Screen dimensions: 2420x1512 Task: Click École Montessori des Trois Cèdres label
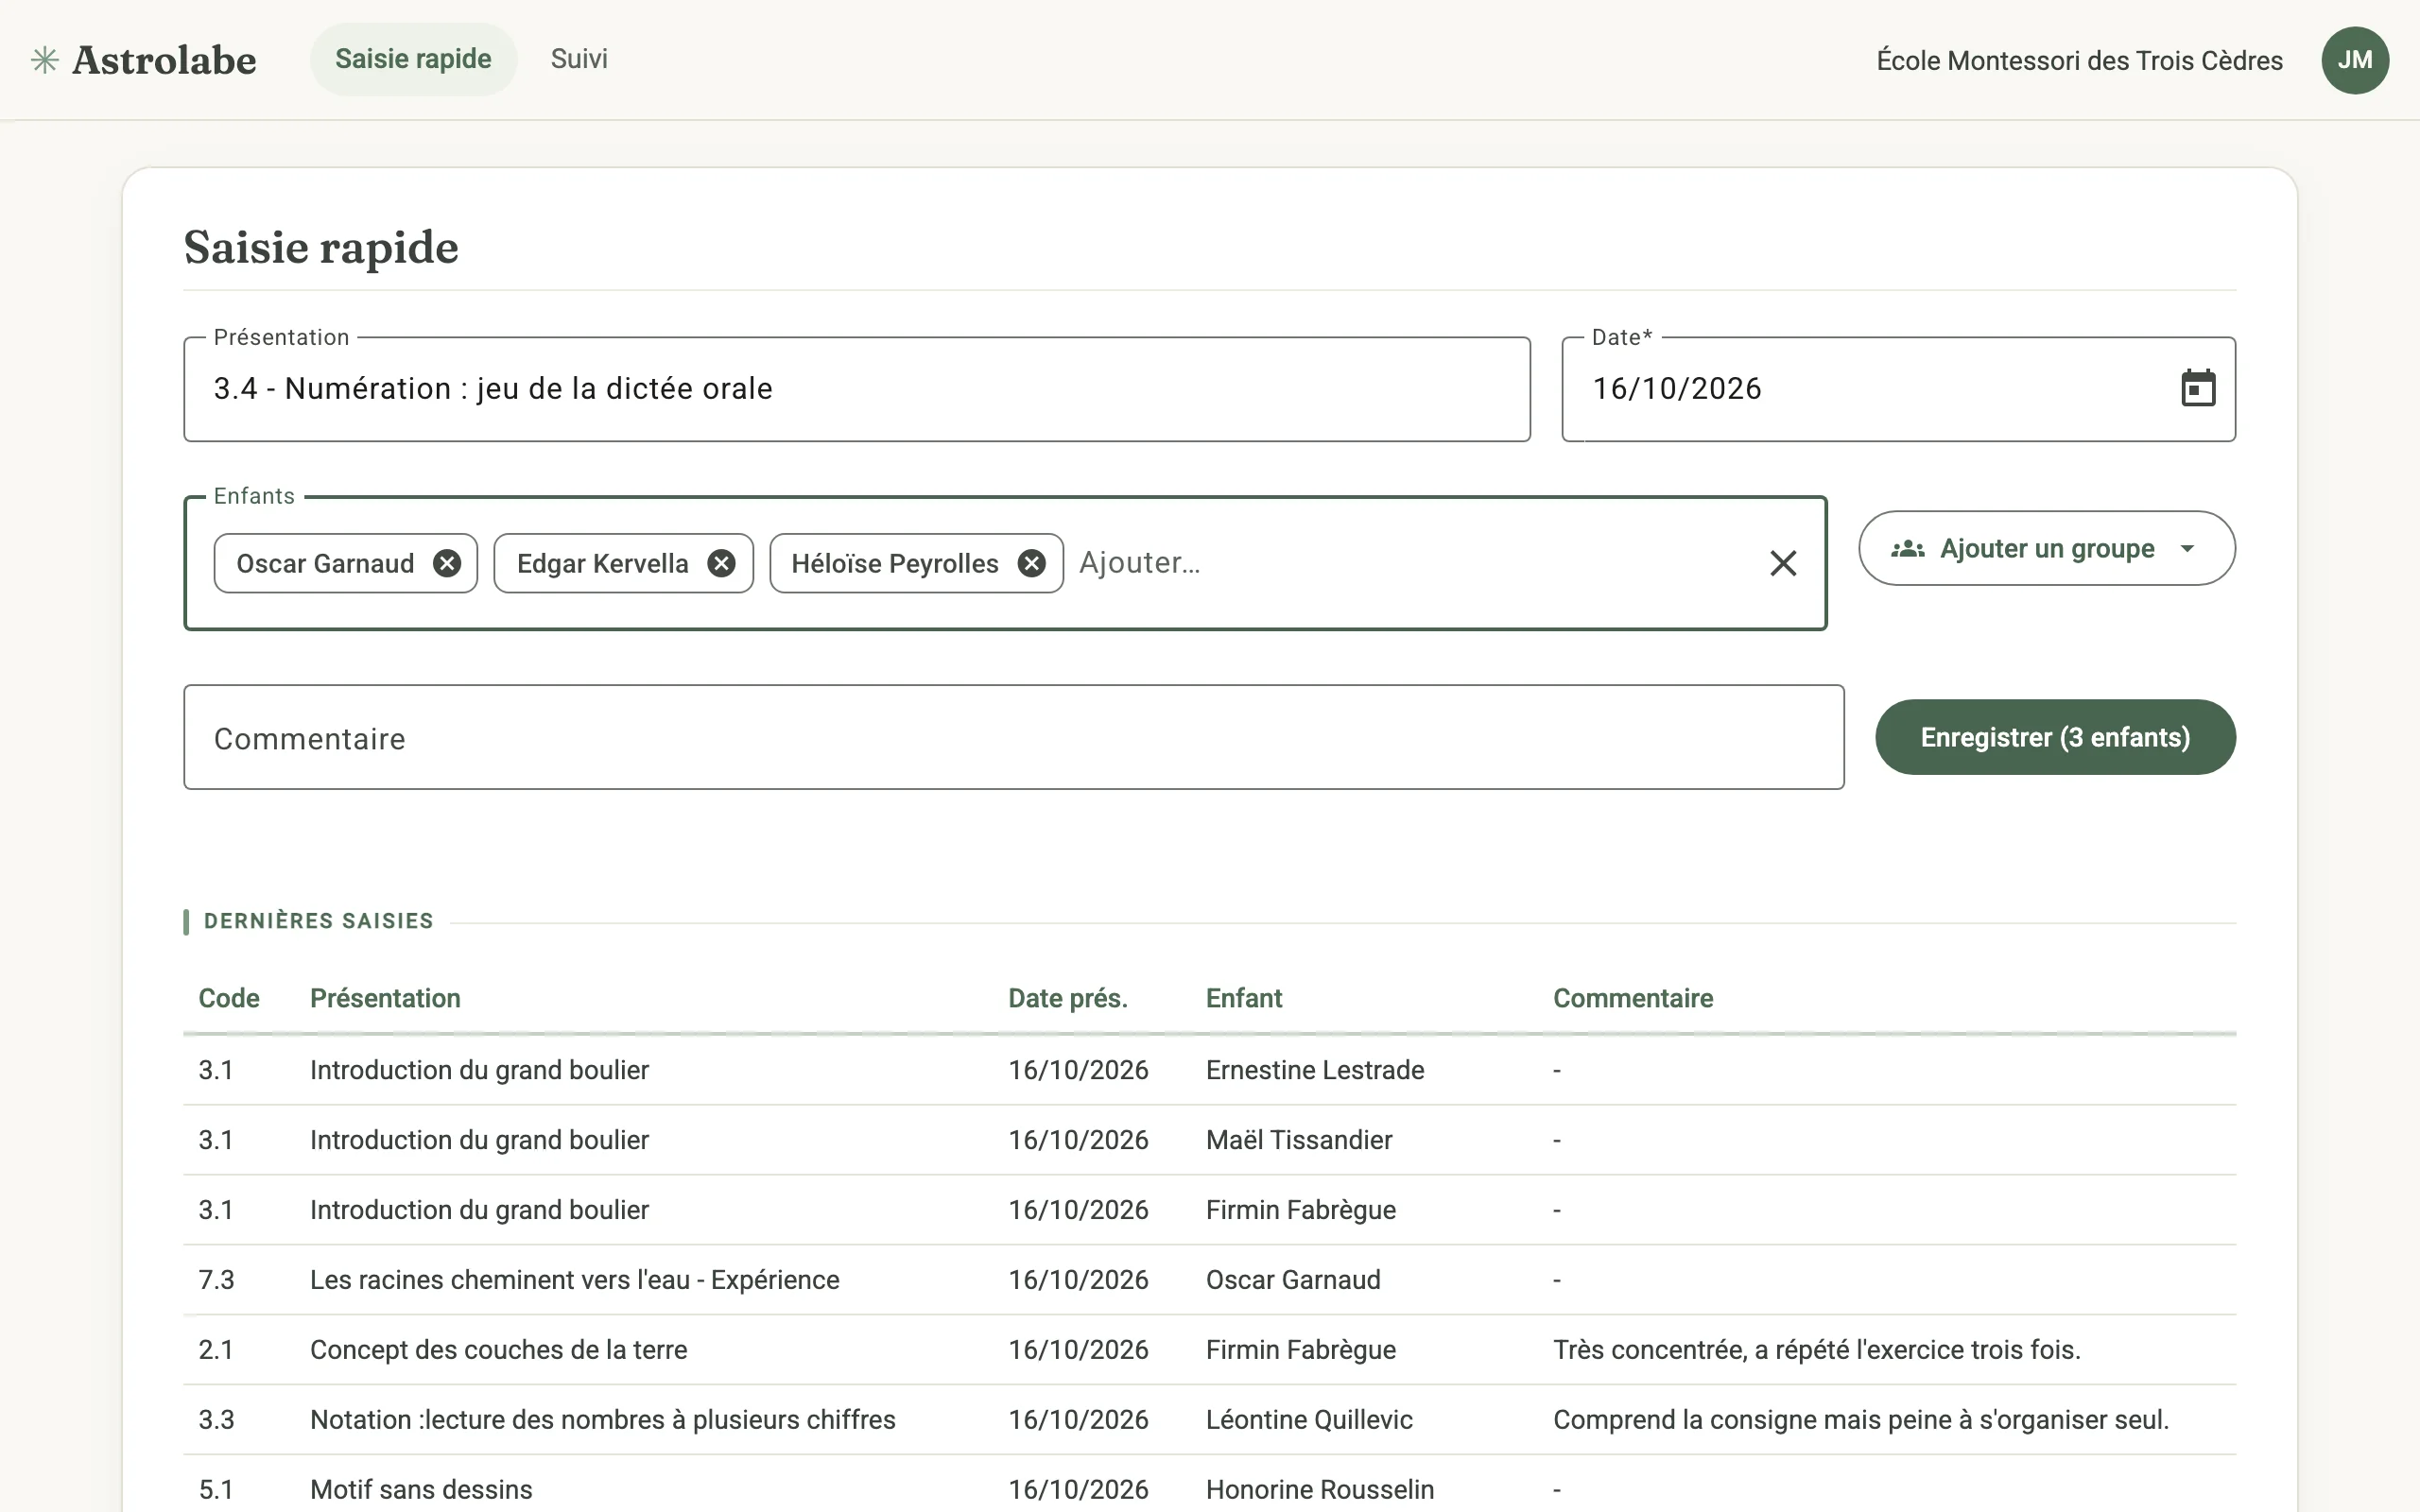click(x=2079, y=60)
